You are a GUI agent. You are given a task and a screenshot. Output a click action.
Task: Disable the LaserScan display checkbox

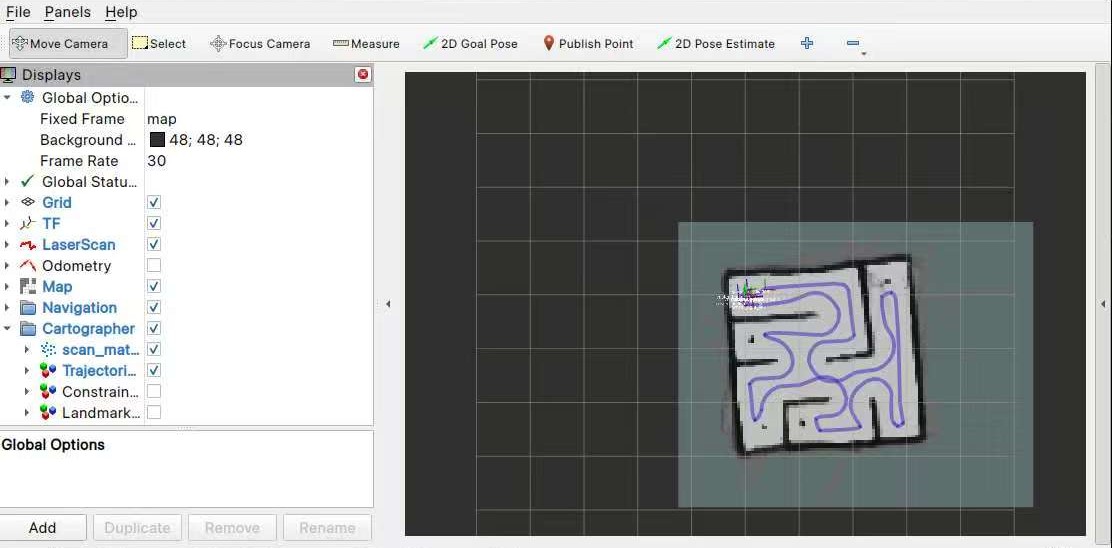coord(154,245)
